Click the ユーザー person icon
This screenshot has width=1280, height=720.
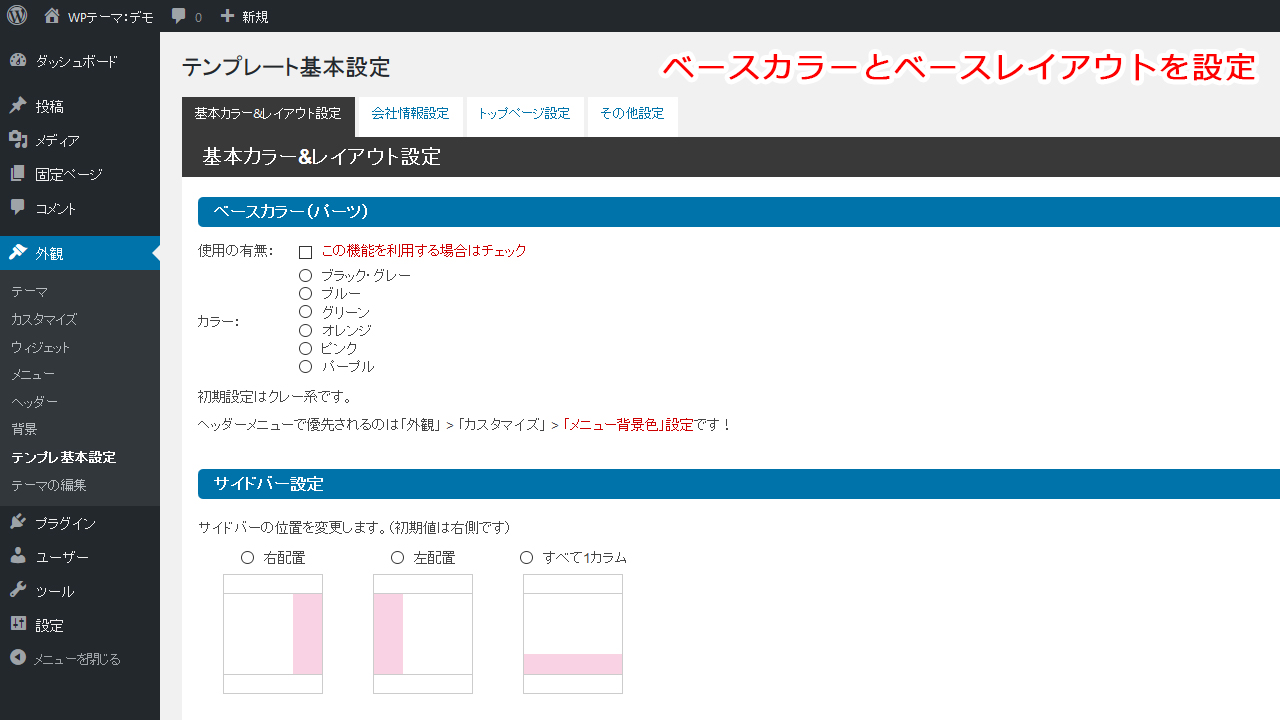[18, 556]
